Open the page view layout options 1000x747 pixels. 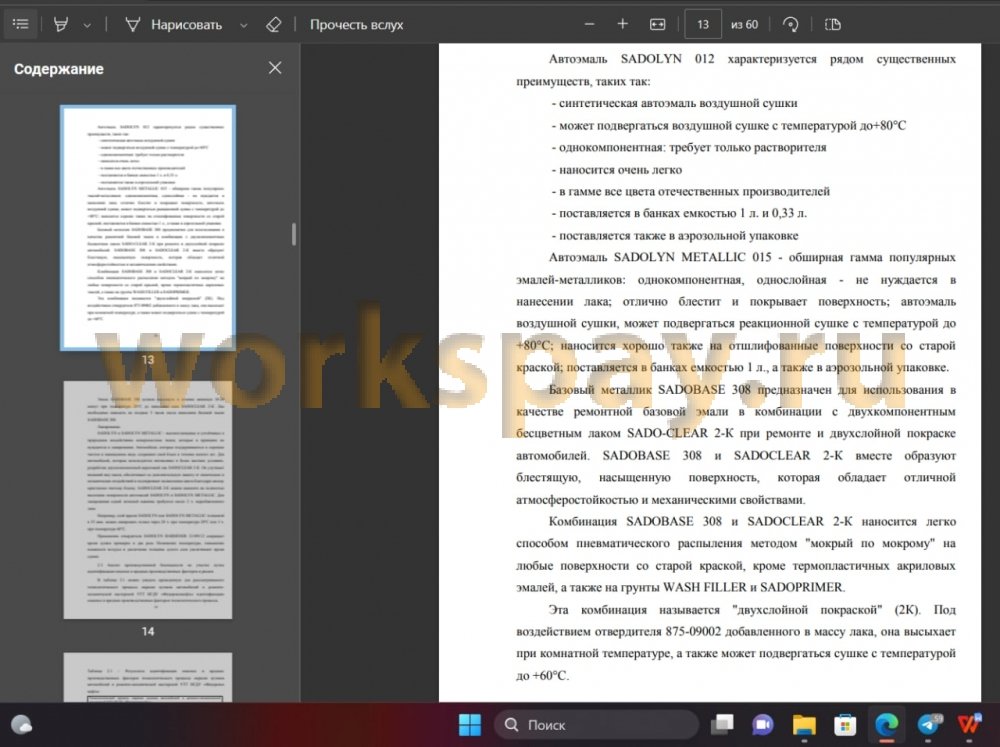point(832,24)
